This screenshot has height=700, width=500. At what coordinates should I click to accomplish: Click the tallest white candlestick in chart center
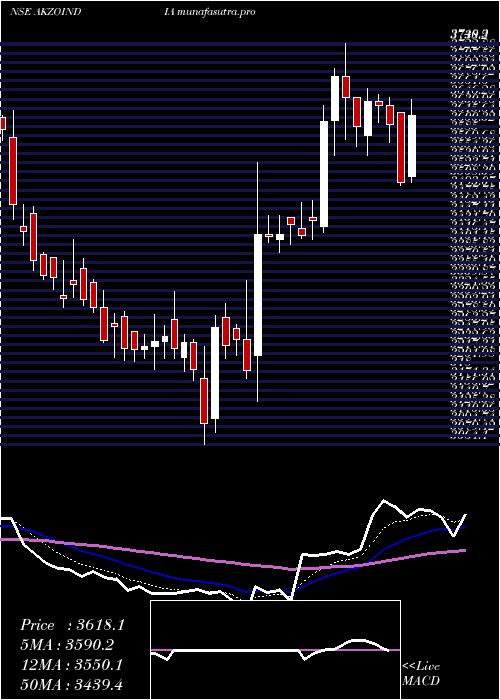click(258, 295)
